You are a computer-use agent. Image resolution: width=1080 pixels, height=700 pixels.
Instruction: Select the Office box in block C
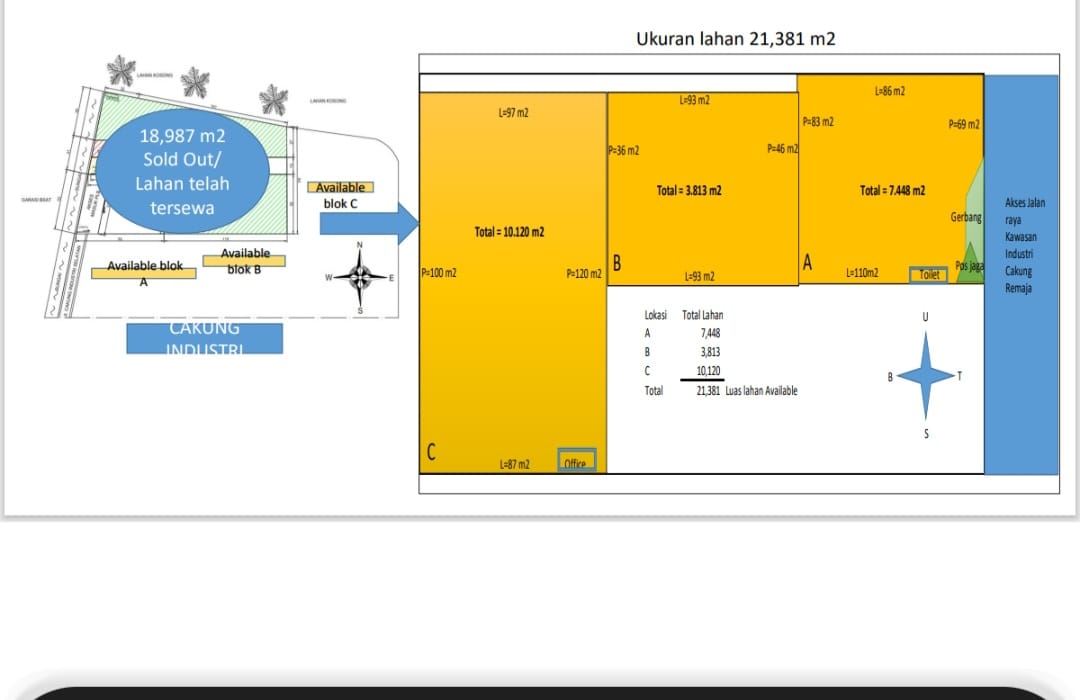coord(576,461)
